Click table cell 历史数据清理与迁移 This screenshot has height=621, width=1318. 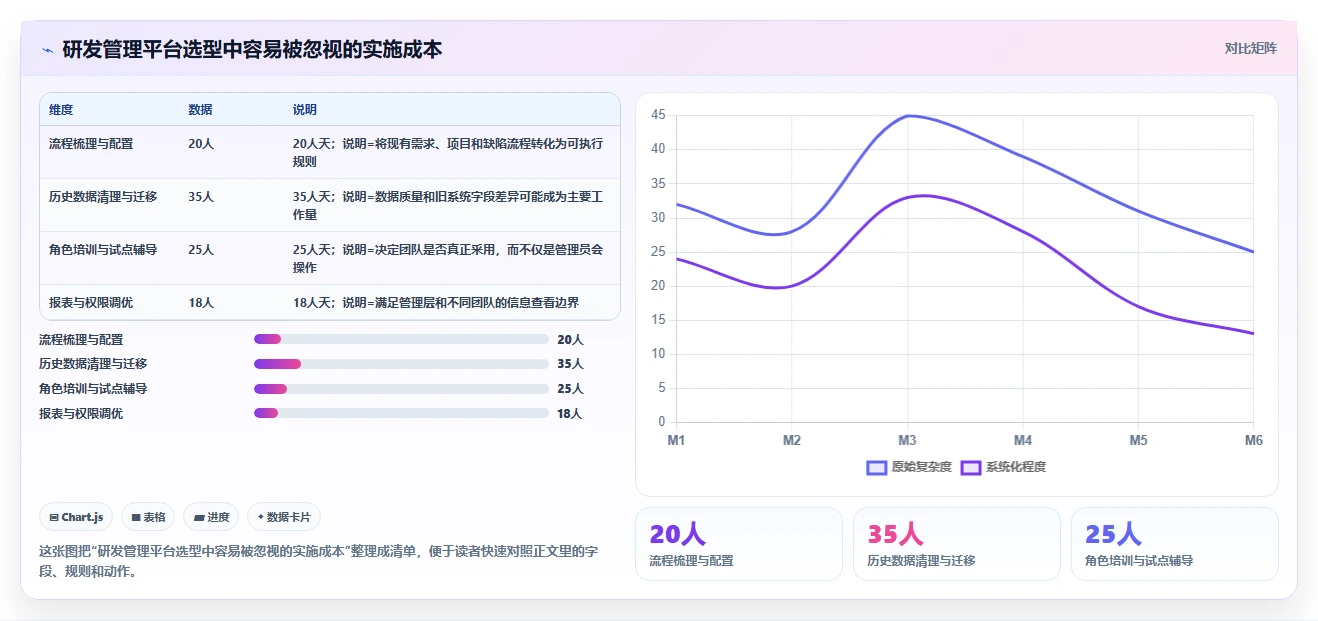point(103,197)
